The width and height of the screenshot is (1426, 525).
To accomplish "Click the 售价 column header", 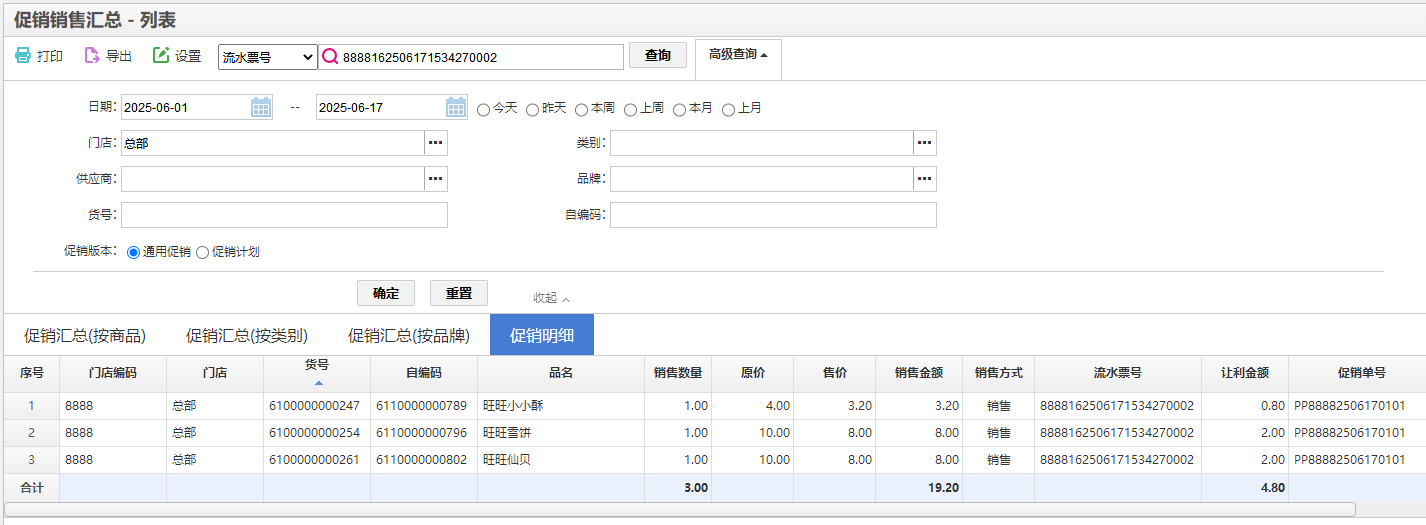I will [835, 373].
